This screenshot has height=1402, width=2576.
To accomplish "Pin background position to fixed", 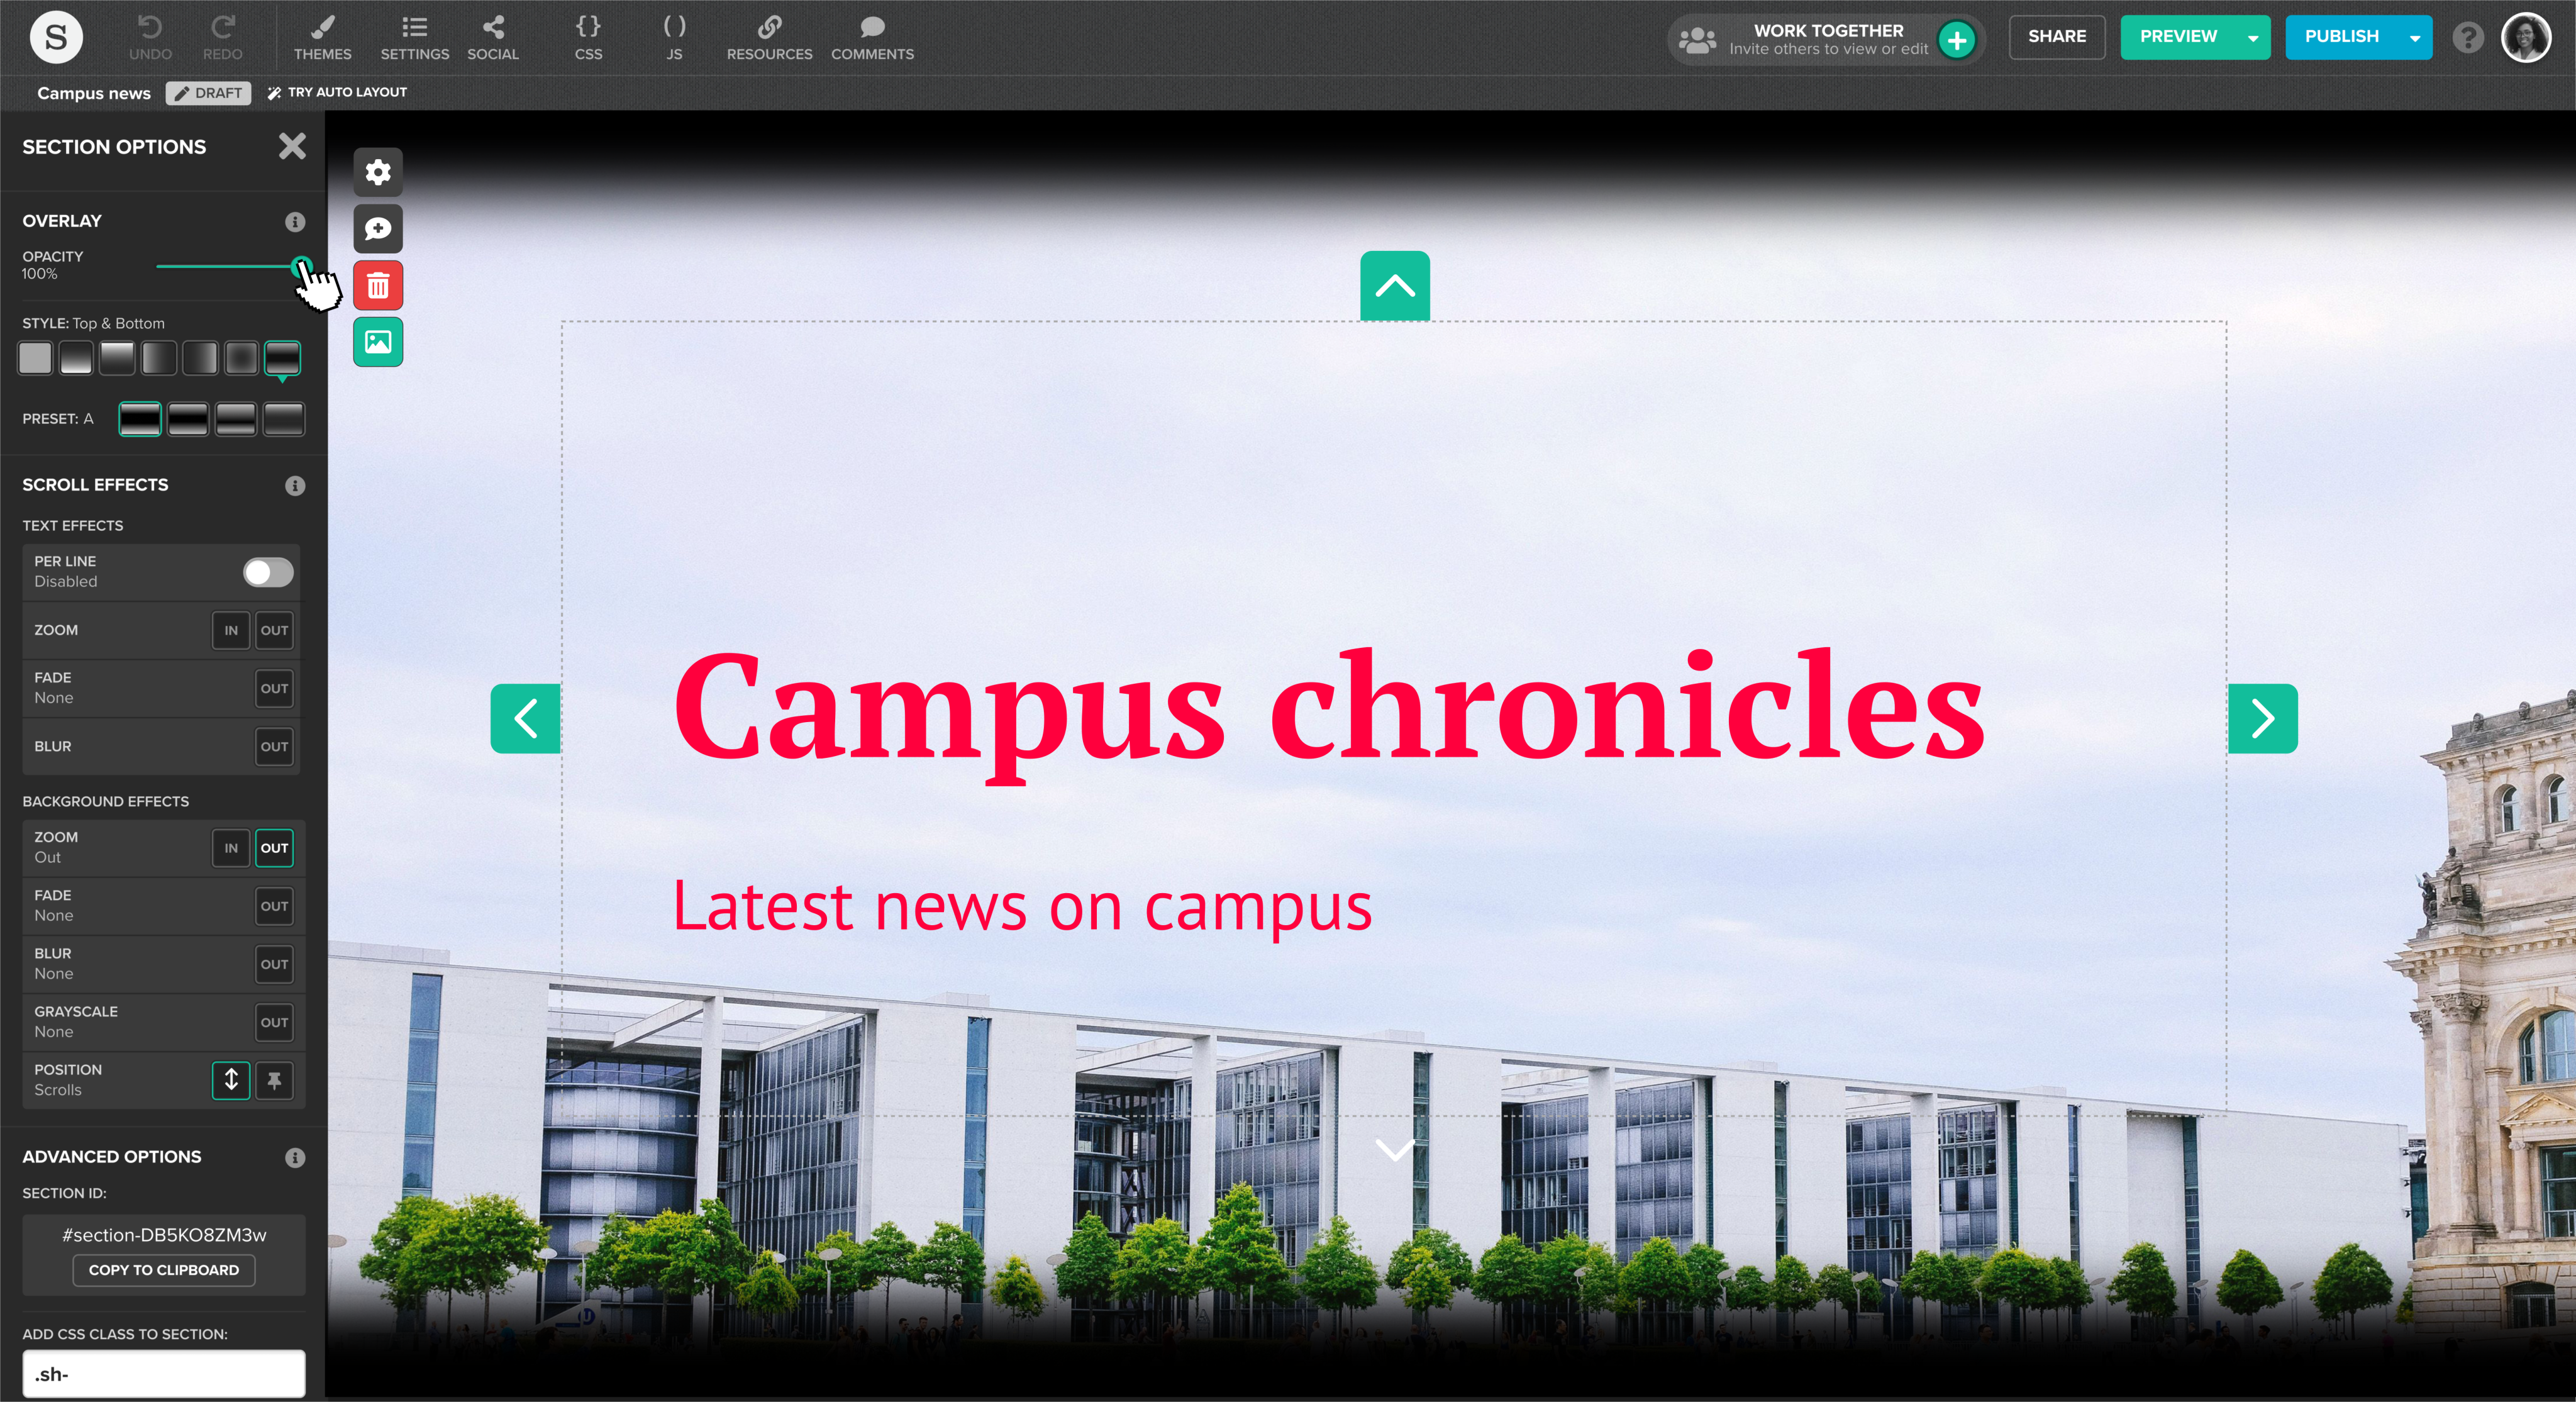I will tap(274, 1080).
